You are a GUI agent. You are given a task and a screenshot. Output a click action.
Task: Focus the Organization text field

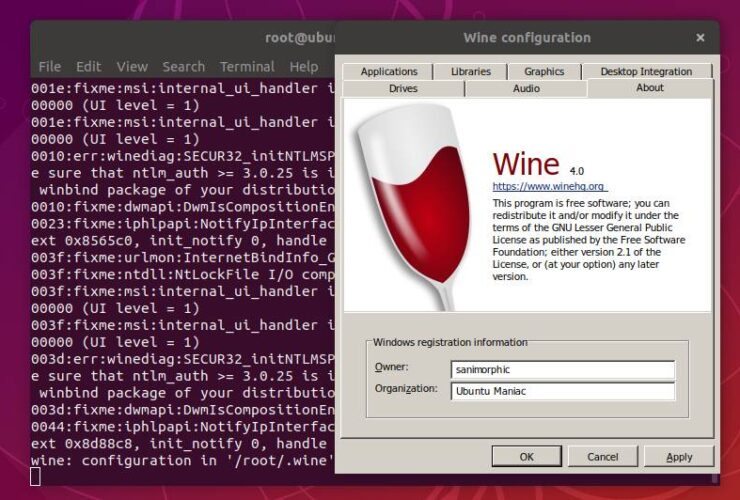tap(562, 391)
